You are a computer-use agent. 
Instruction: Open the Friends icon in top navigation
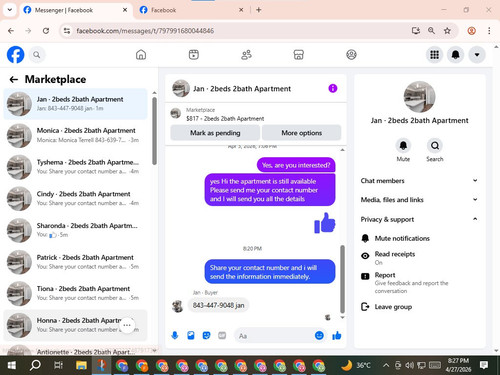click(x=246, y=55)
